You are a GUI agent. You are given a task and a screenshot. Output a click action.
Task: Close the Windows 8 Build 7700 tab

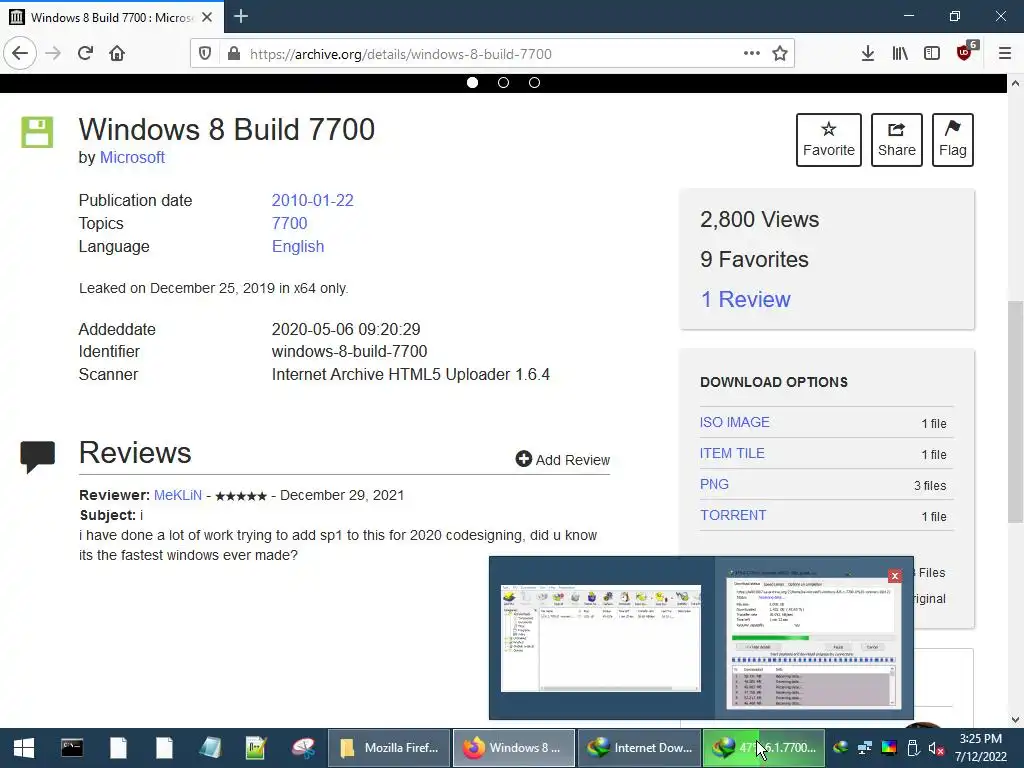click(x=207, y=17)
